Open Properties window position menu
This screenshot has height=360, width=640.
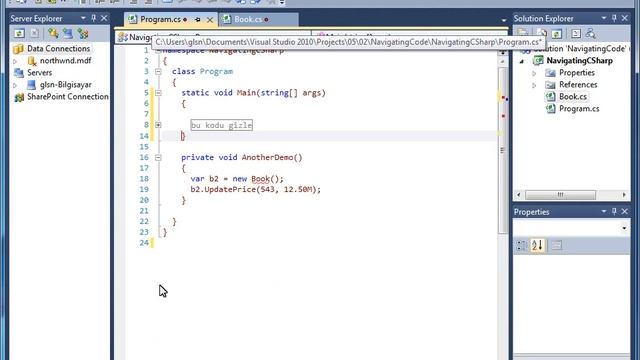[604, 212]
